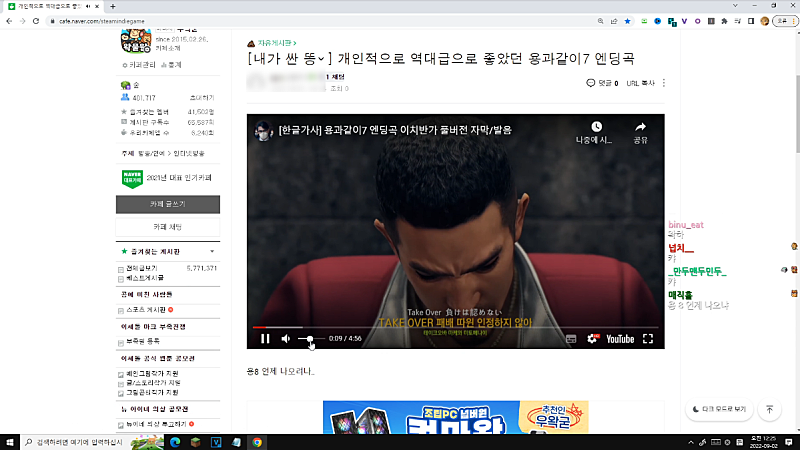Image resolution: width=800 pixels, height=450 pixels.
Task: Reload the page with refresh icon
Action: click(x=36, y=21)
